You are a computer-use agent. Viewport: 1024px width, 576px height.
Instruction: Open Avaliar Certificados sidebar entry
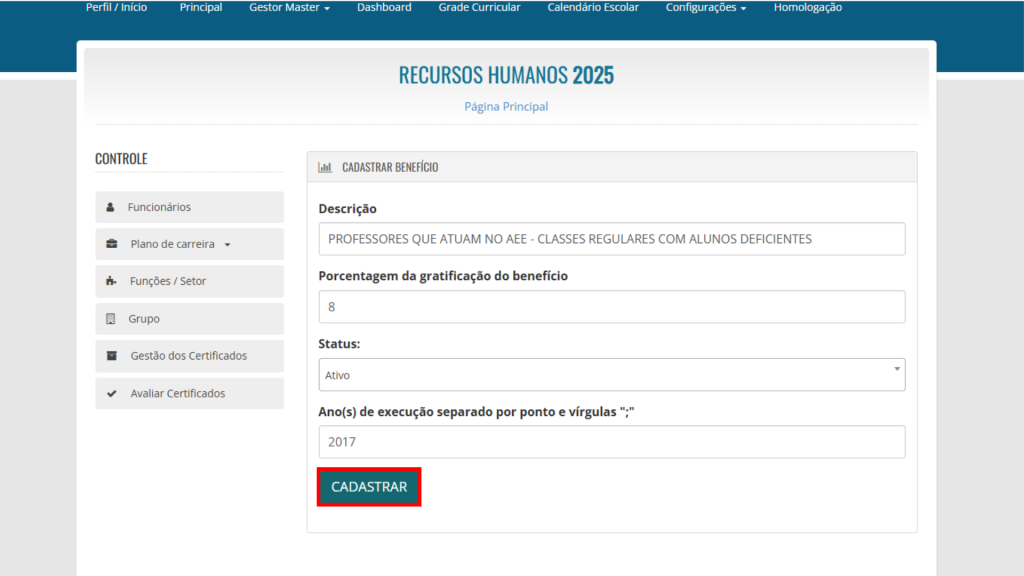[189, 393]
